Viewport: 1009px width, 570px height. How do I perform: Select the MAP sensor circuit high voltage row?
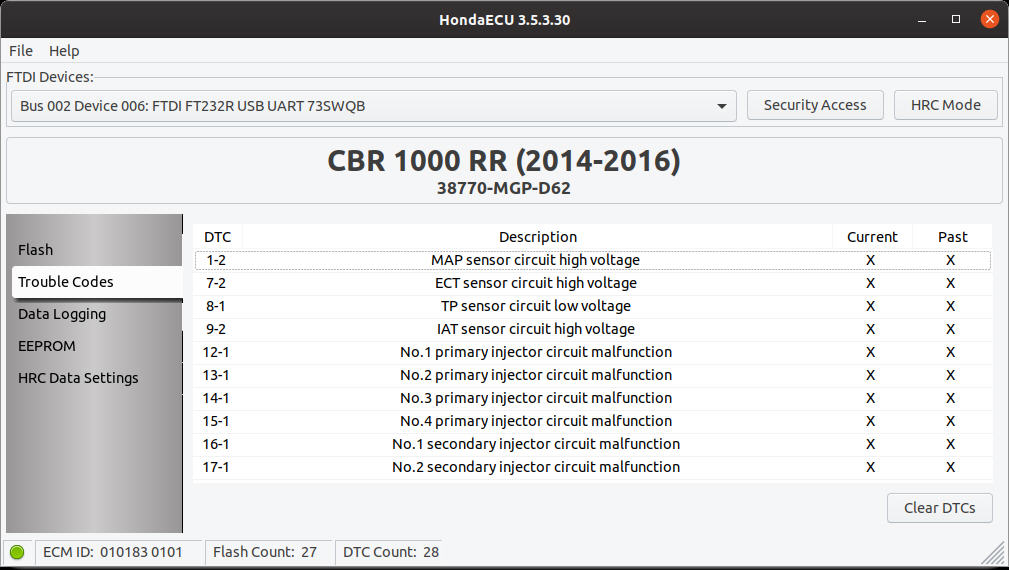point(593,260)
